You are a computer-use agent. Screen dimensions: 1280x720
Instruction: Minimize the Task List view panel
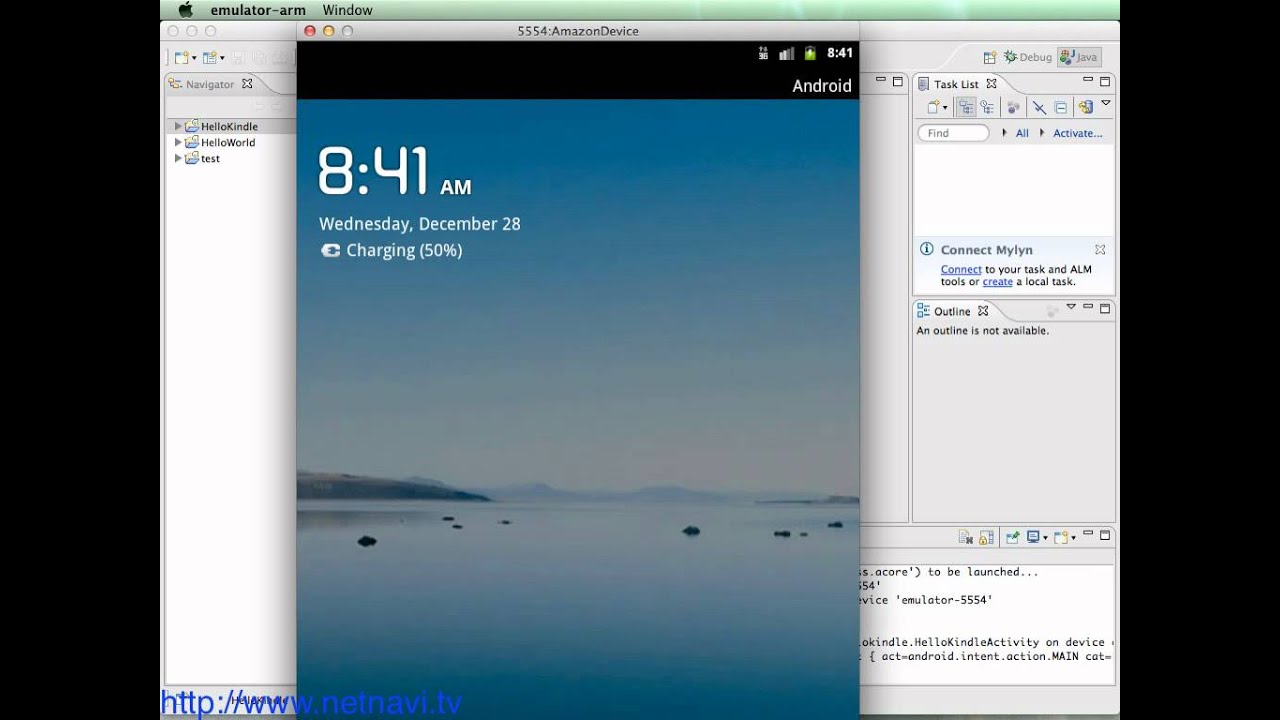pos(1088,79)
